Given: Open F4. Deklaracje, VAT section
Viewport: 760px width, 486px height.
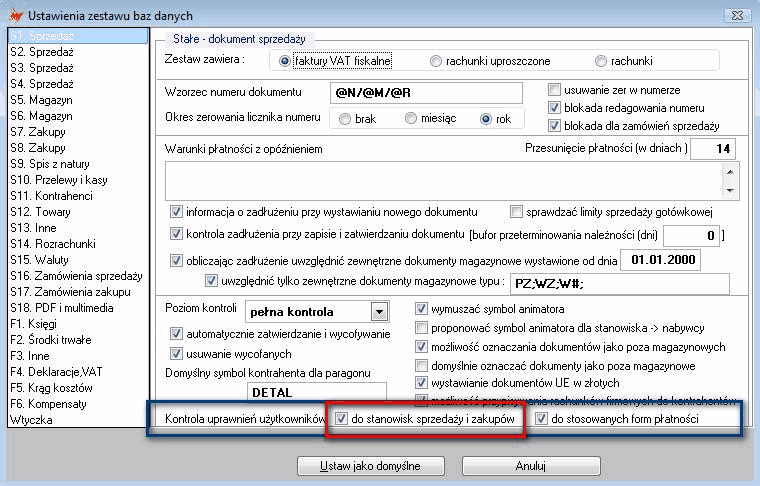Looking at the screenshot, I should [79, 372].
